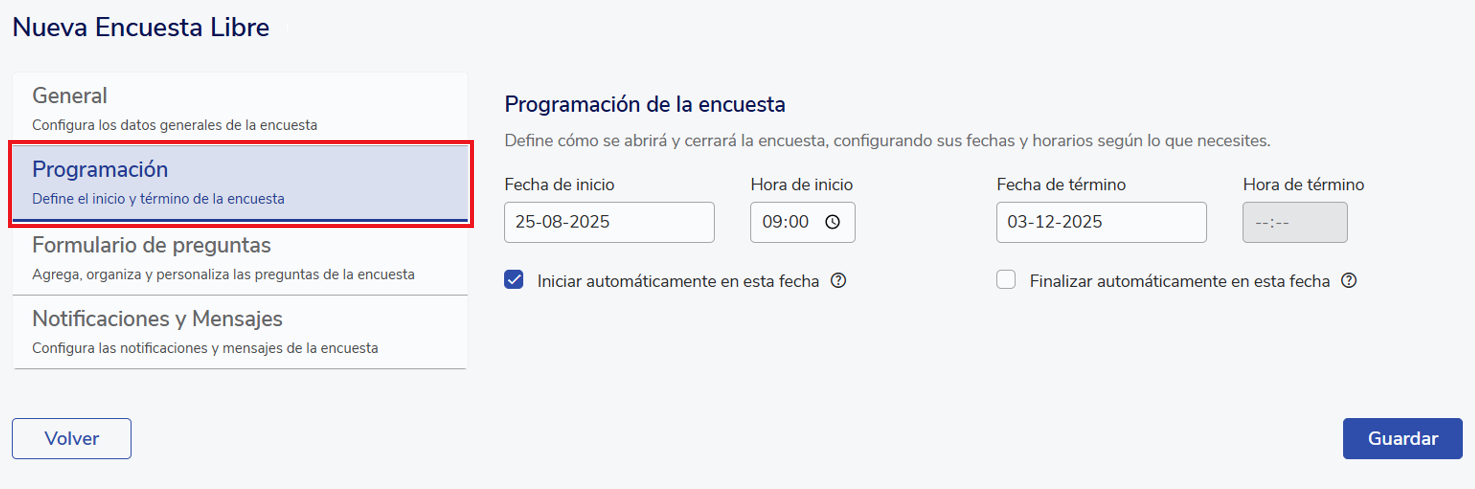Viewport: 1475px width, 489px height.
Task: Click the Programación de la encuesta heading
Action: pyautogui.click(x=645, y=104)
